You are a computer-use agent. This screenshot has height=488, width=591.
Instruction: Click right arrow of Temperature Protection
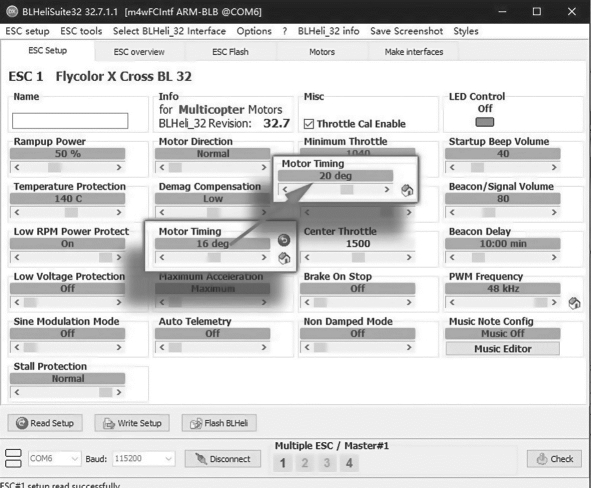(119, 213)
